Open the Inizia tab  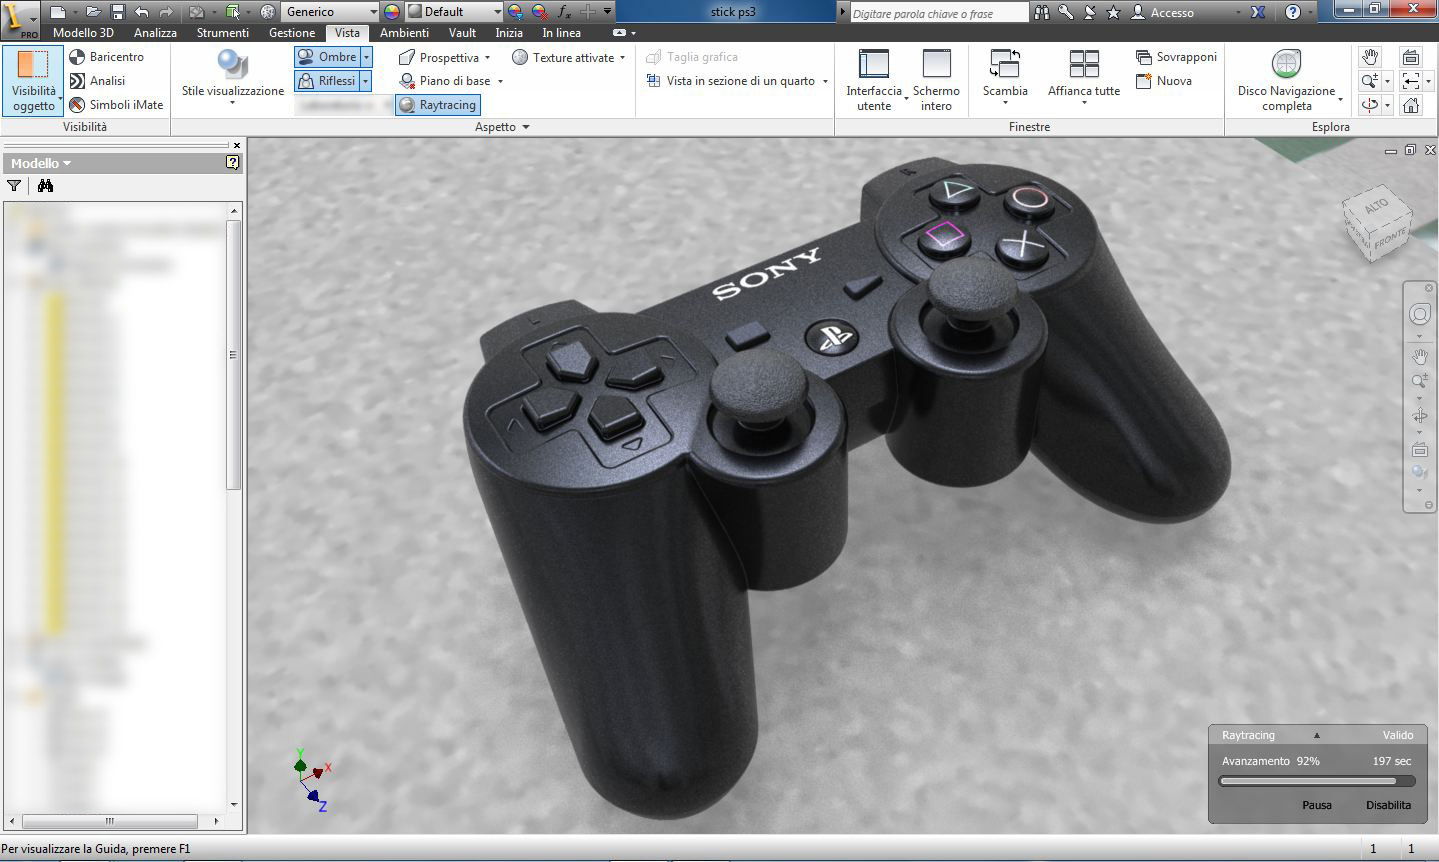[x=509, y=33]
